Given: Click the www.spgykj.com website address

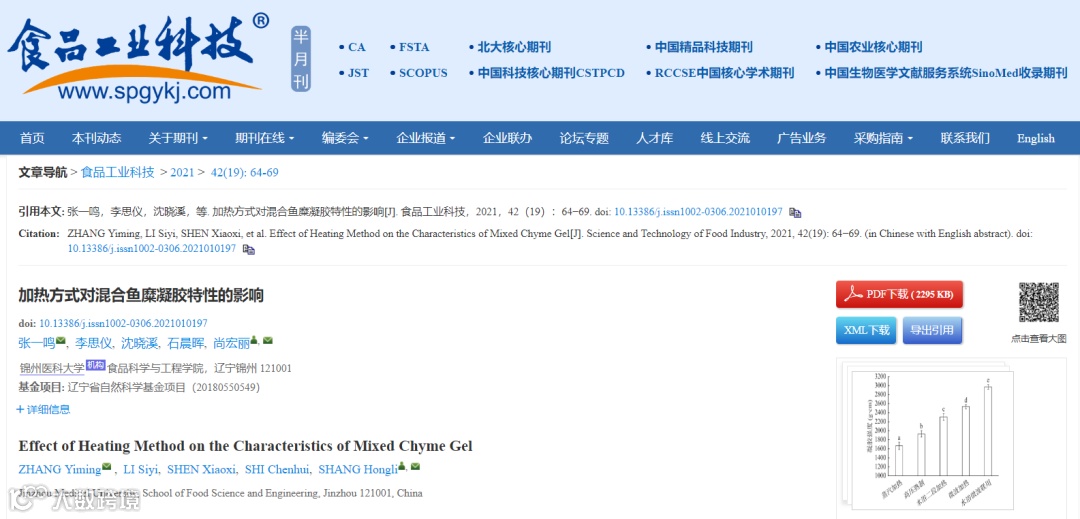Looking at the screenshot, I should (145, 90).
